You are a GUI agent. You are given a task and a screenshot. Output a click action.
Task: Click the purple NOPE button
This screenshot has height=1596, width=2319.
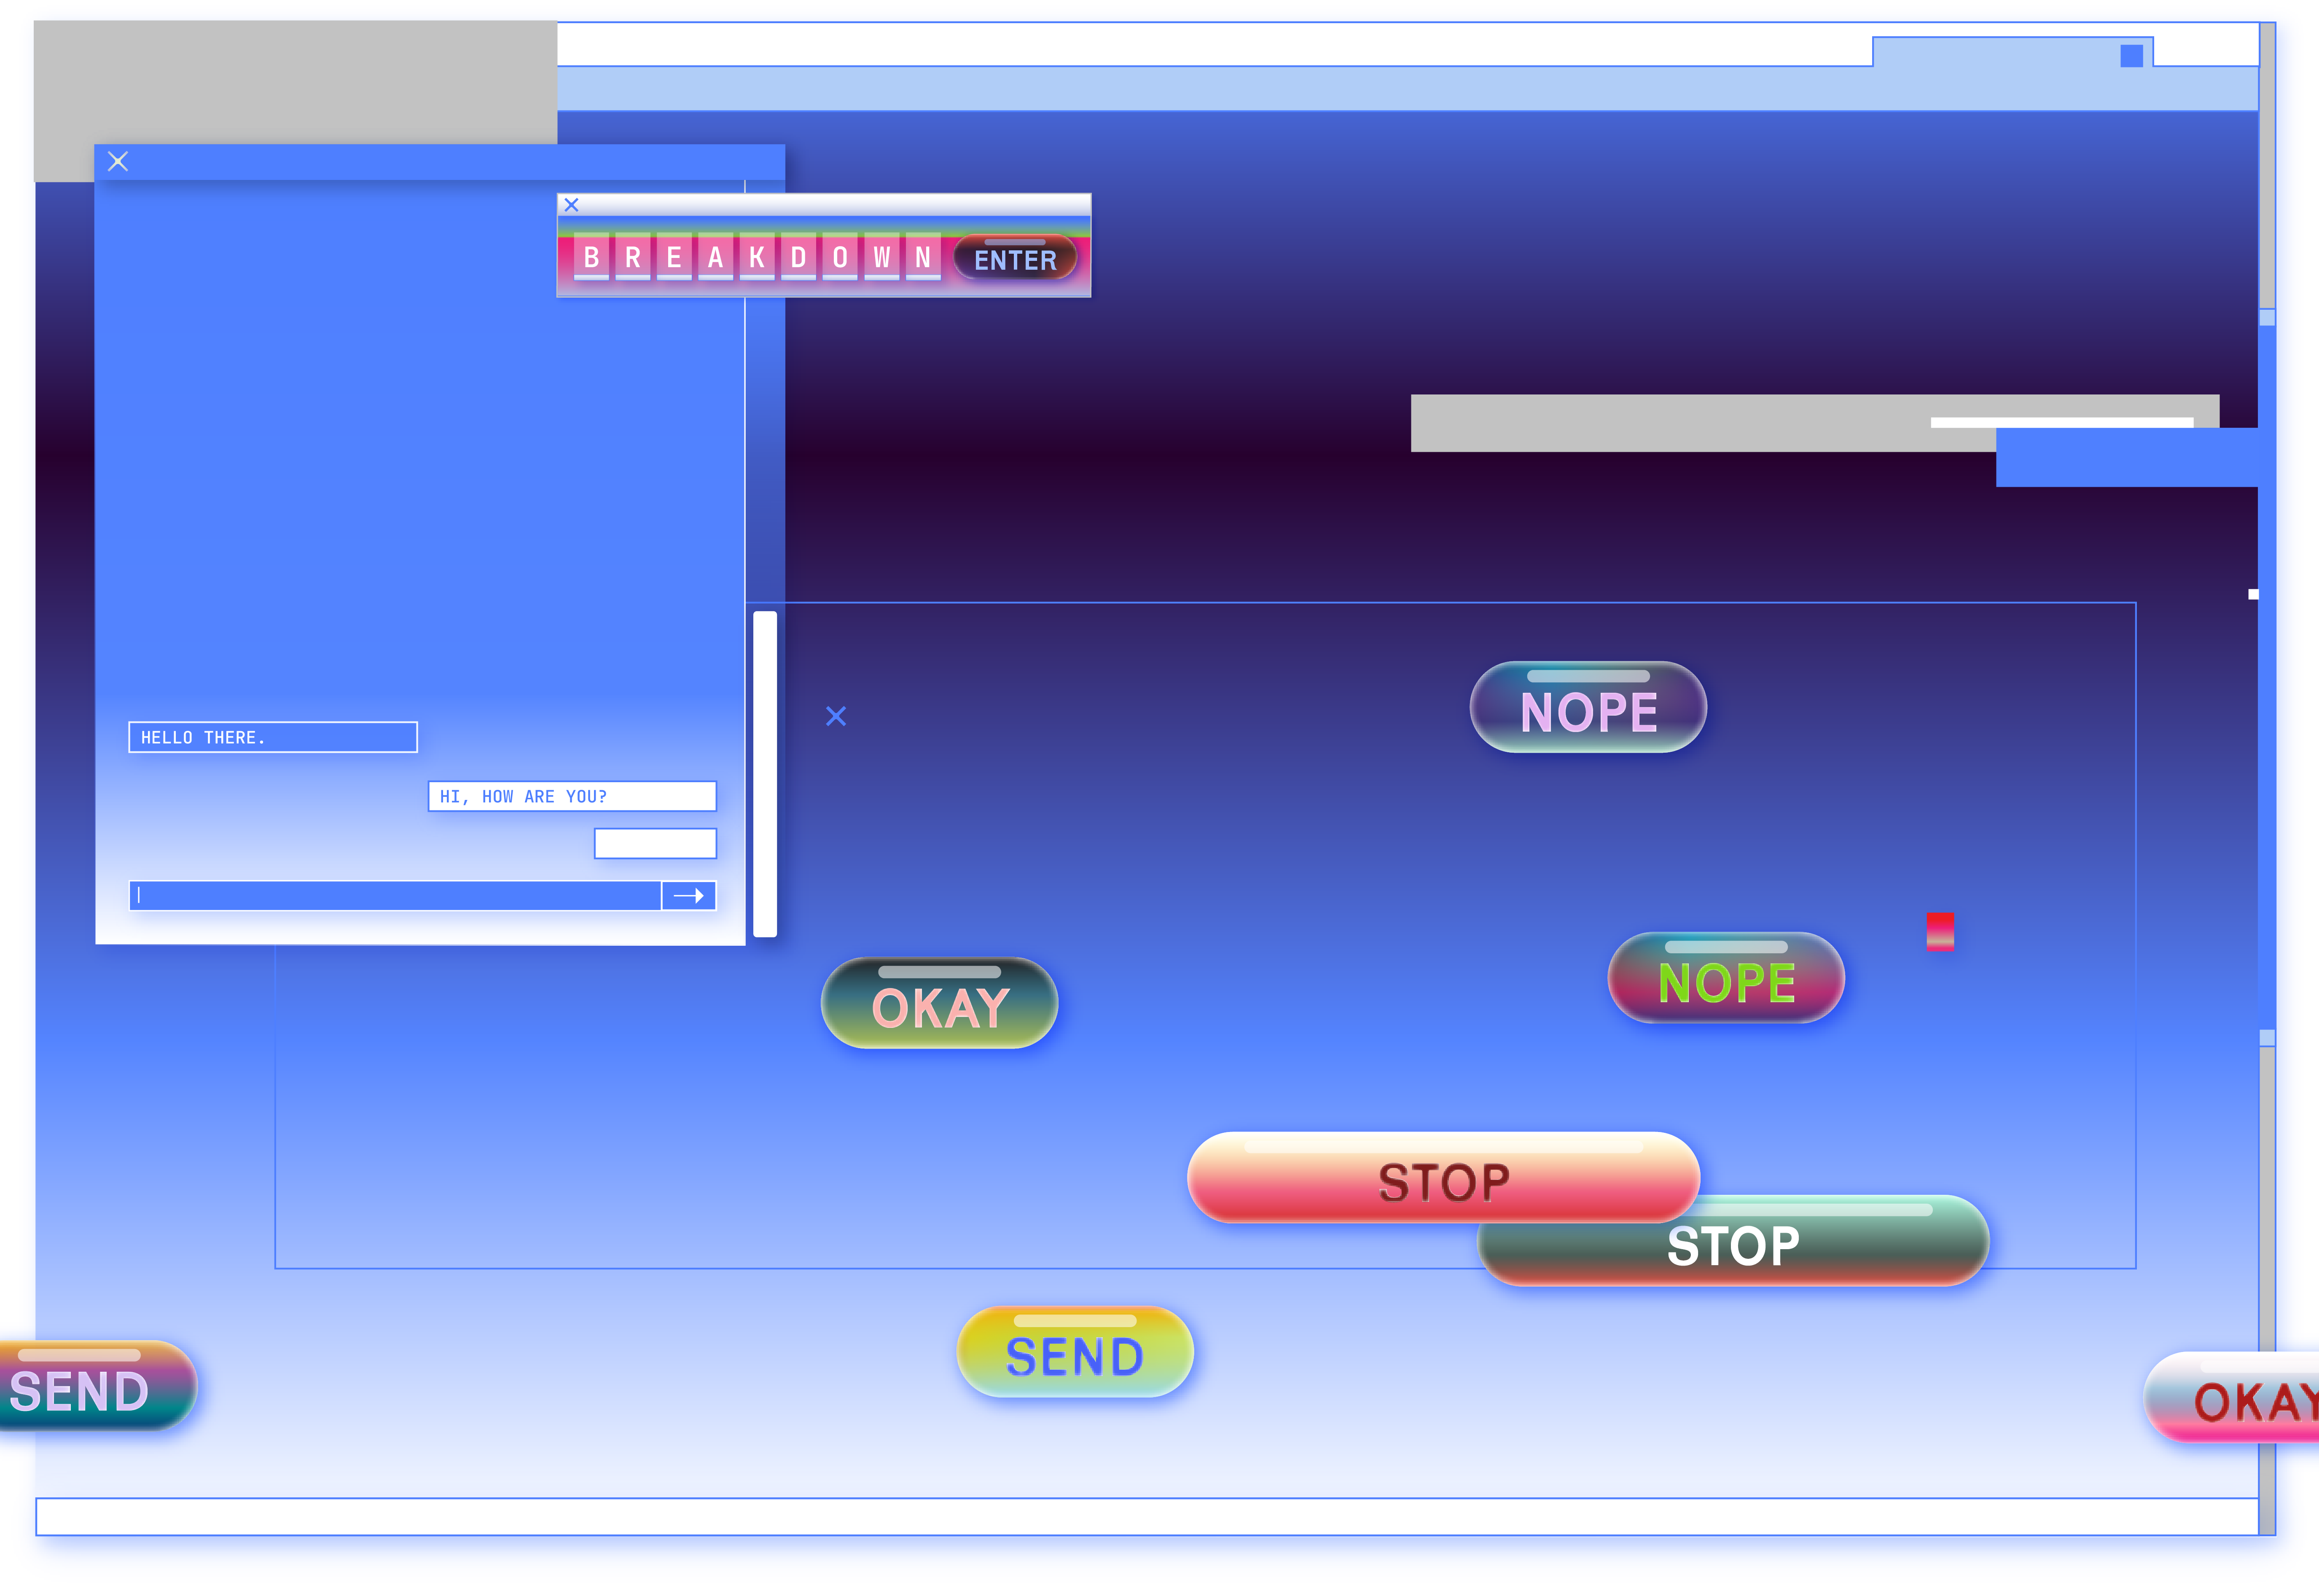[x=1588, y=707]
